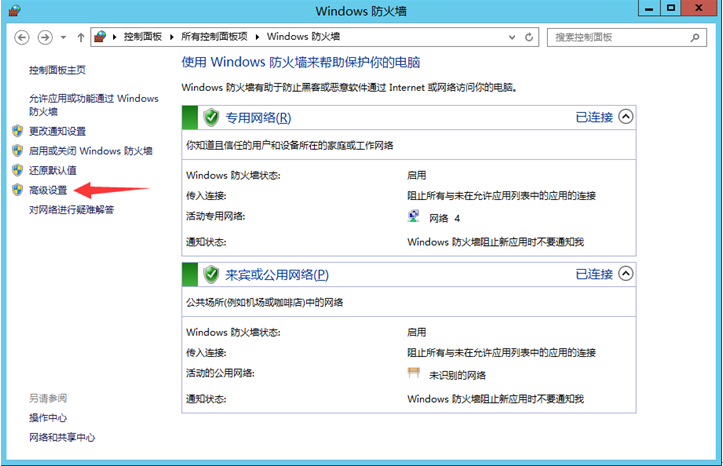Open 高级设置 link in left pane
The image size is (723, 466).
point(48,190)
